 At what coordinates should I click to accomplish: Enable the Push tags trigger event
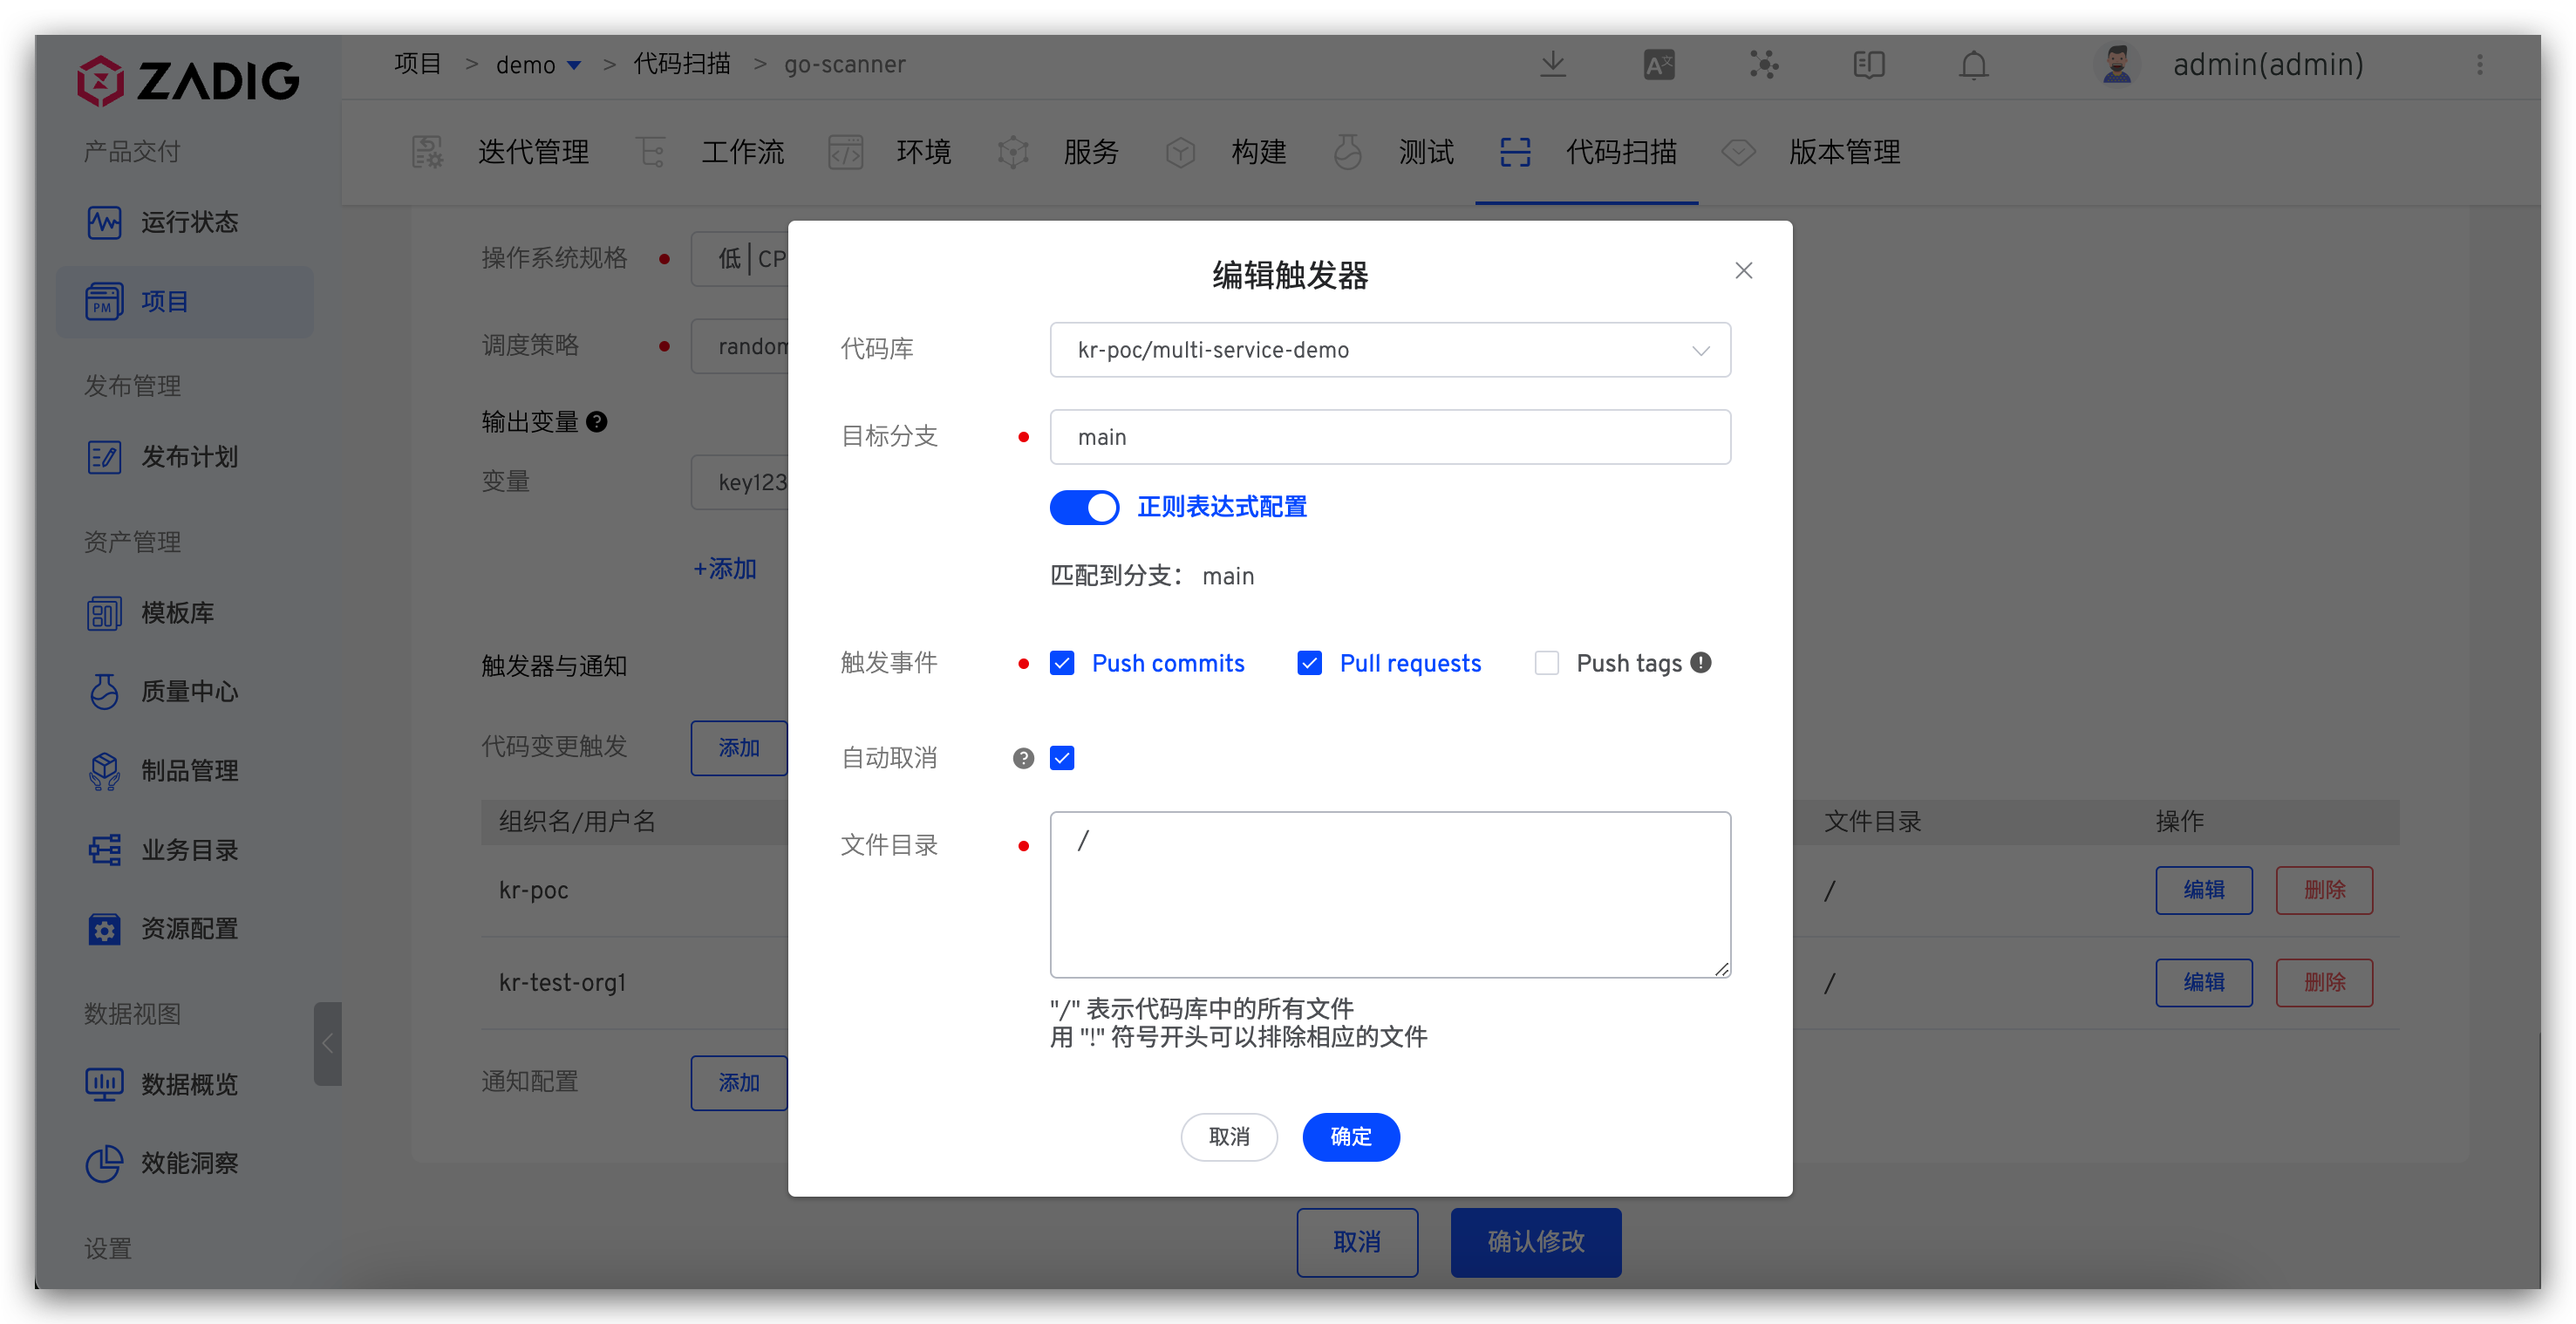[1546, 662]
